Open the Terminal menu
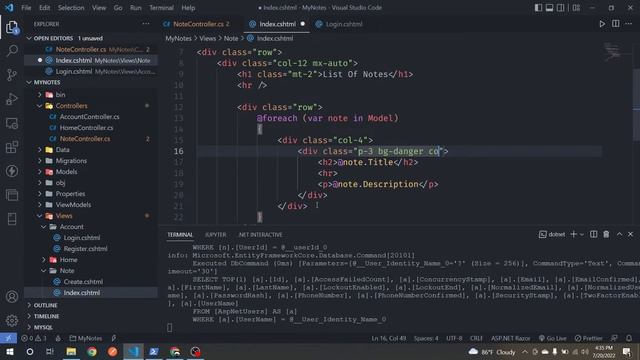The image size is (640, 360). tap(161, 8)
